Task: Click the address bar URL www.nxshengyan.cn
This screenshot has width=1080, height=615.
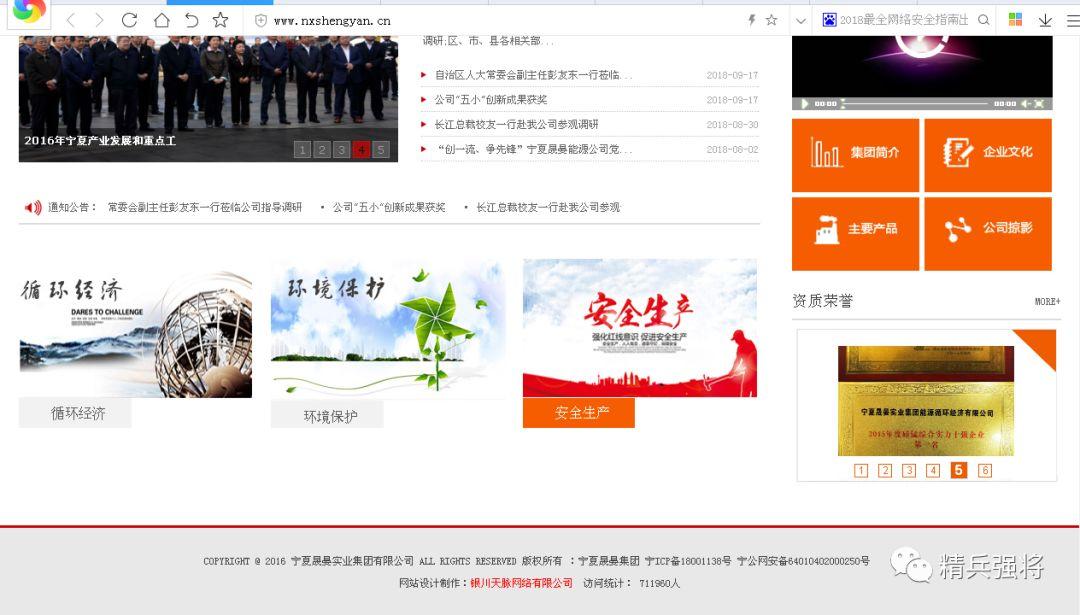Action: point(332,21)
